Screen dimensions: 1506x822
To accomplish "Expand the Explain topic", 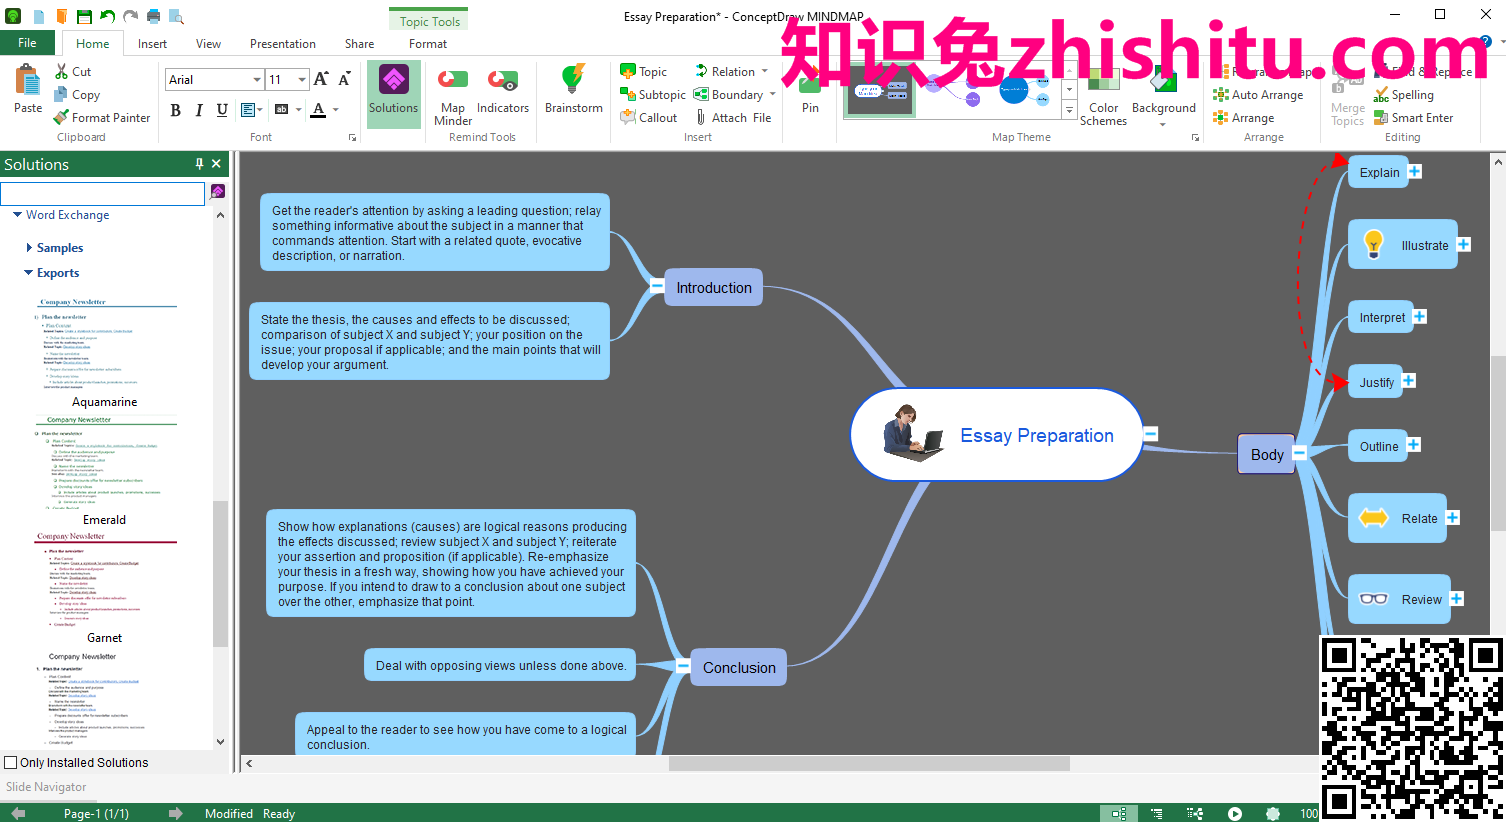I will pos(1415,171).
